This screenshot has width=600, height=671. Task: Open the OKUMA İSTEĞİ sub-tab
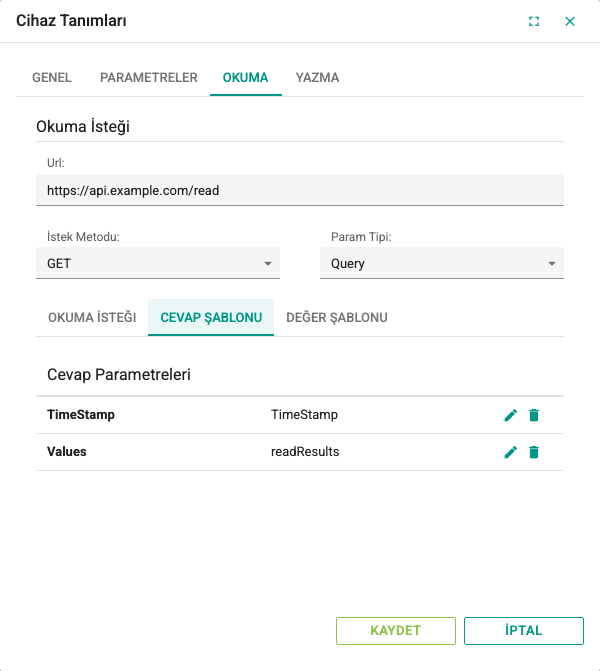(x=92, y=318)
